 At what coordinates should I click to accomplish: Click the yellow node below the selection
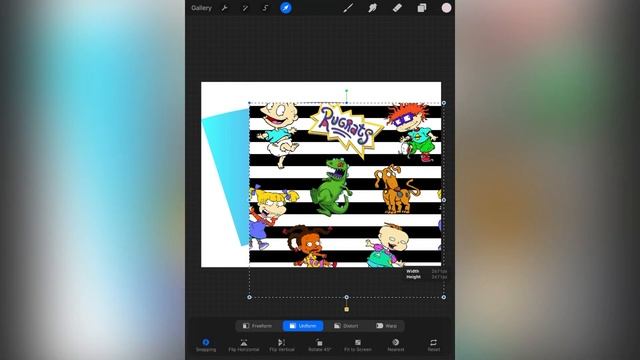[x=347, y=309]
